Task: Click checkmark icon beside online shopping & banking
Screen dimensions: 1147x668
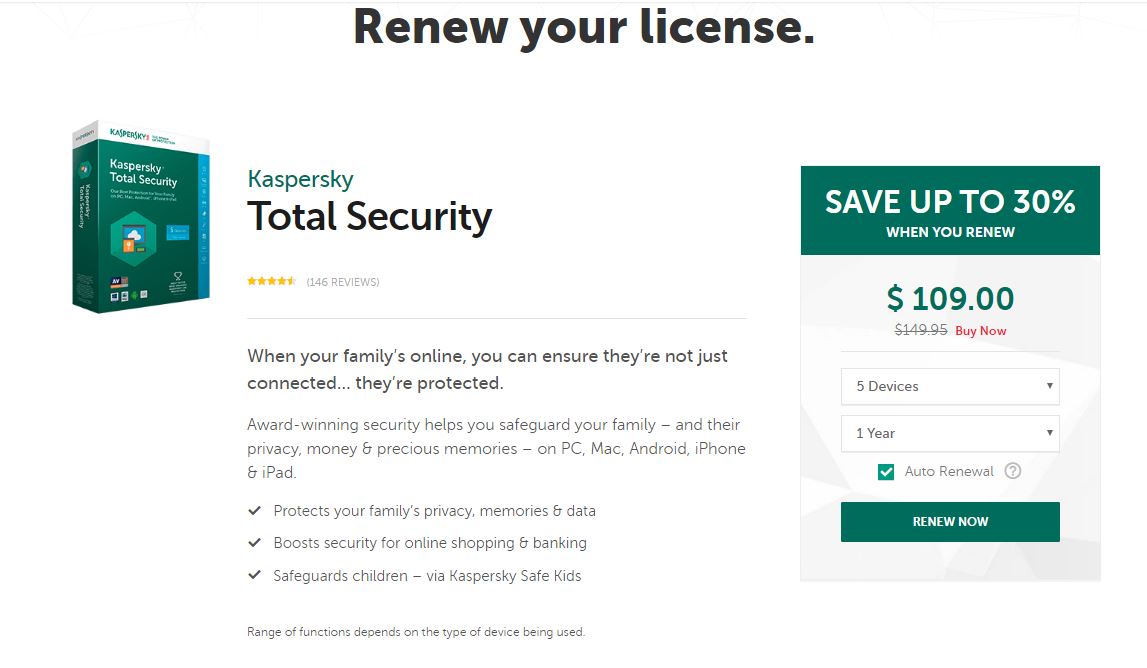Action: pyautogui.click(x=255, y=543)
